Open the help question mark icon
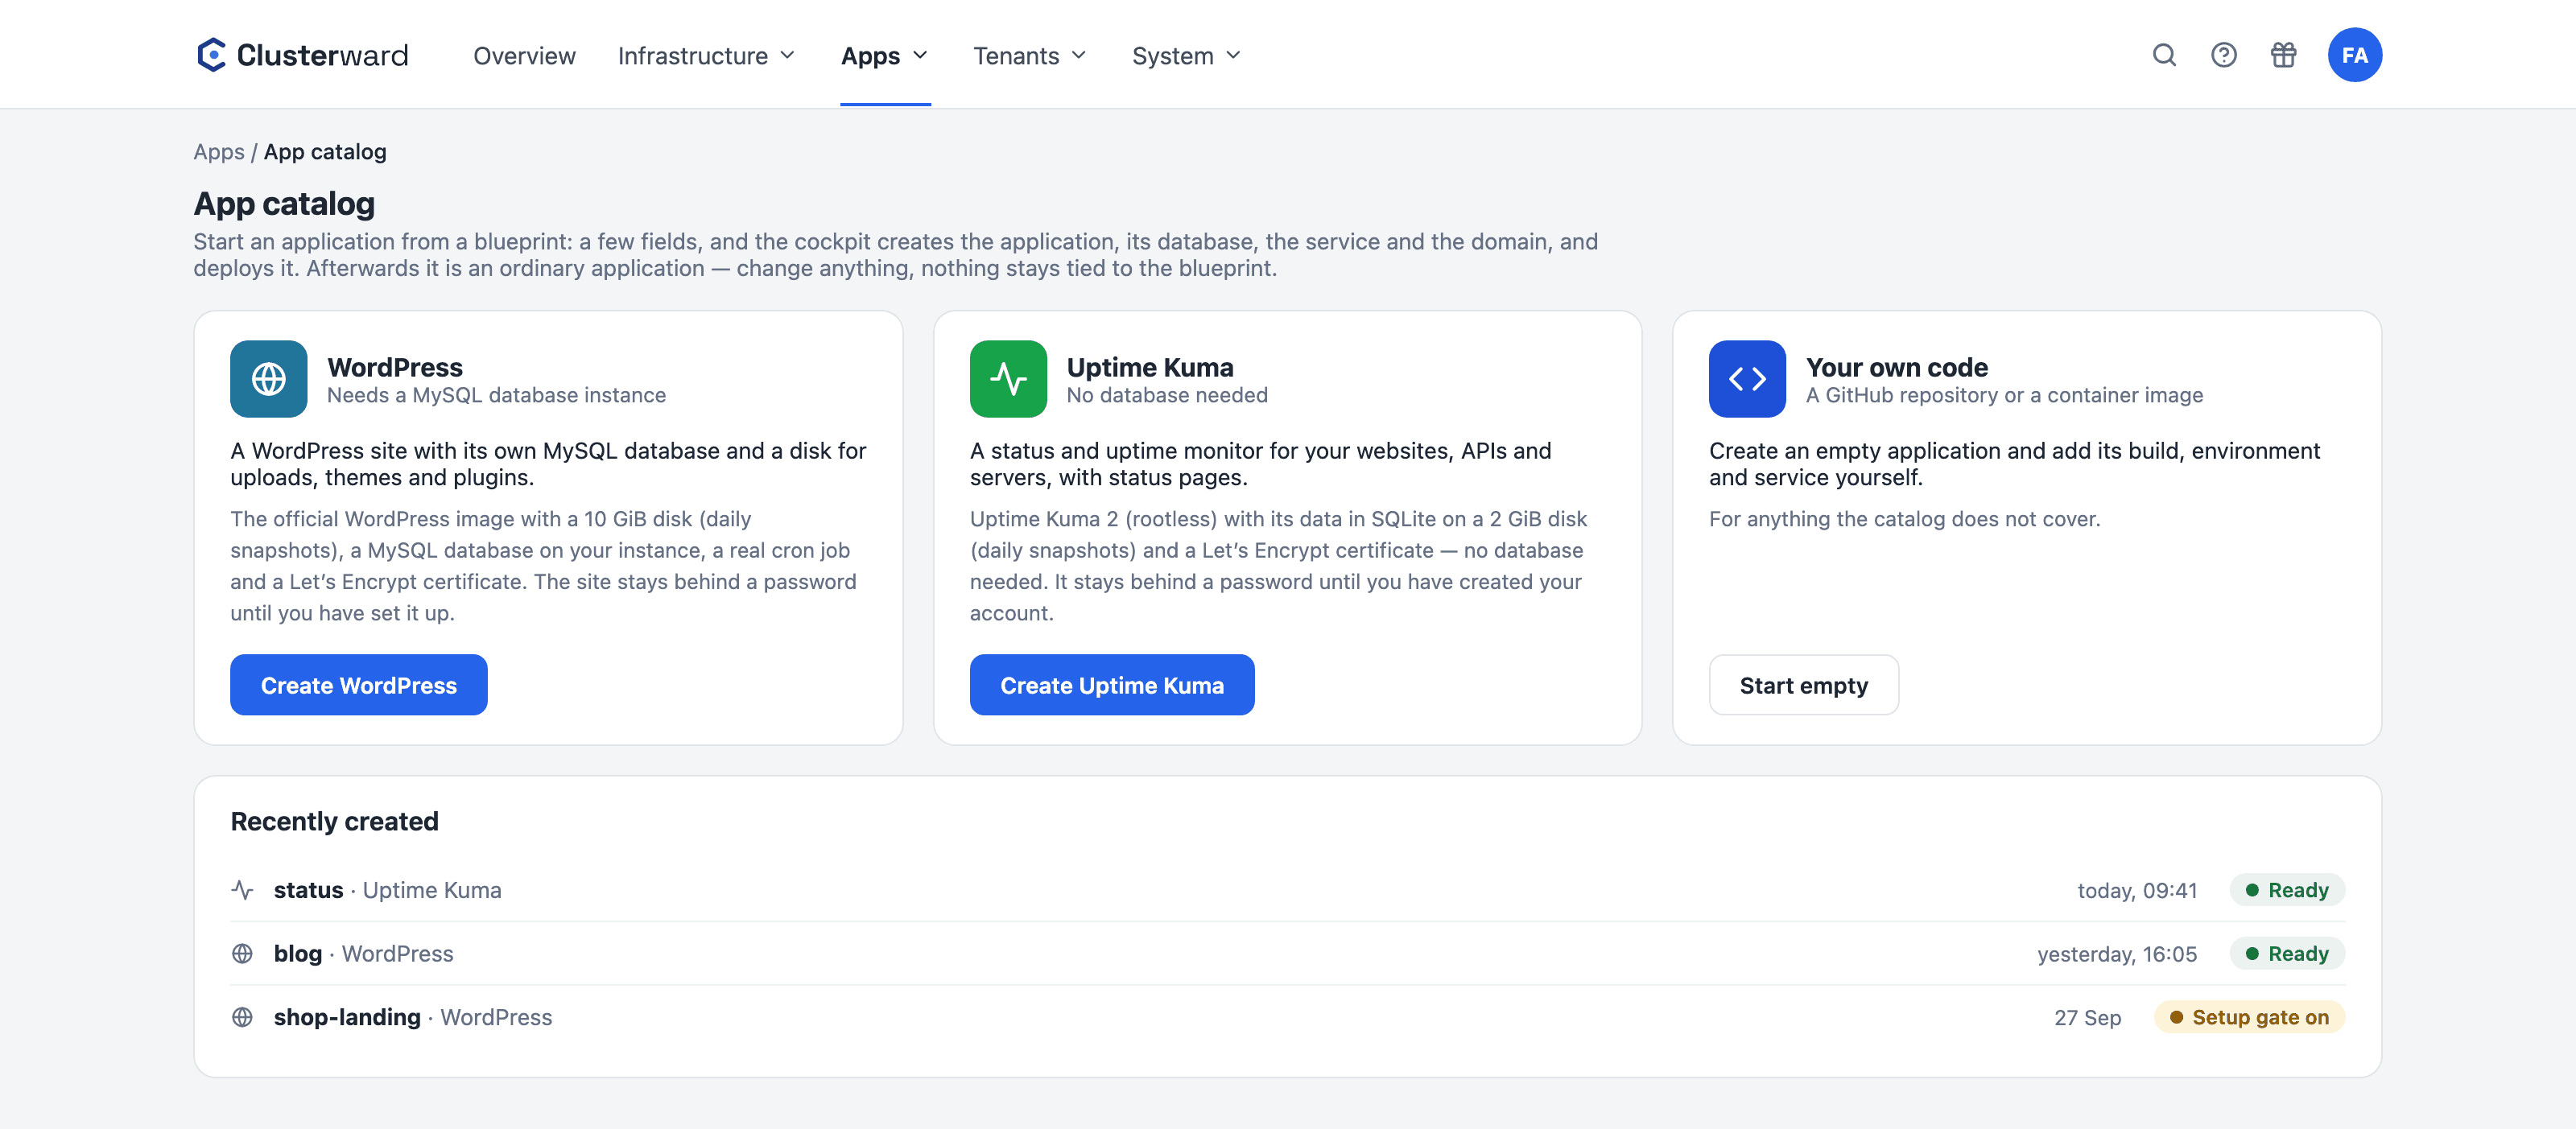The width and height of the screenshot is (2576, 1129). pos(2223,55)
